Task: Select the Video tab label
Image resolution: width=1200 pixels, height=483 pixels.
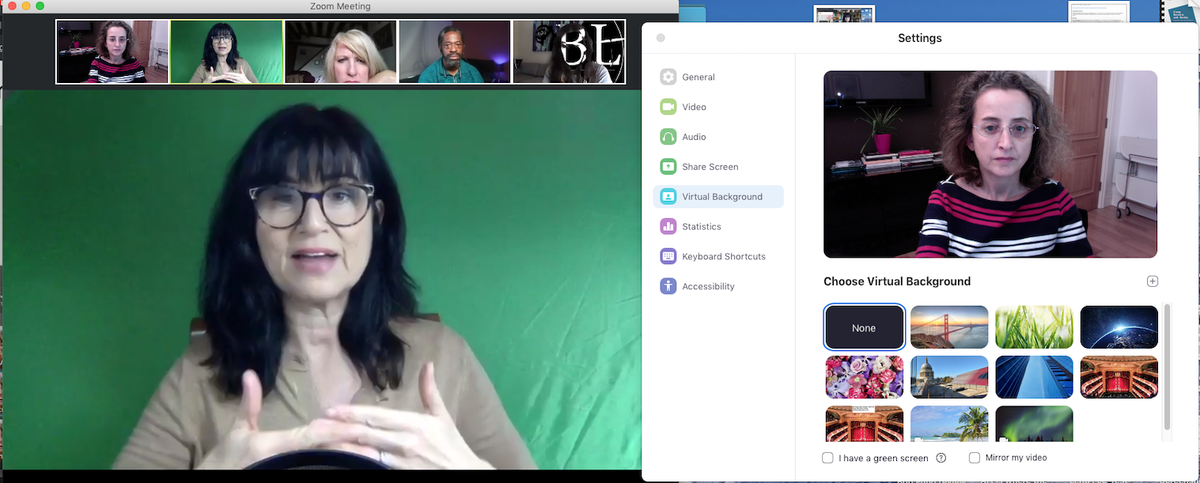Action: coord(694,107)
